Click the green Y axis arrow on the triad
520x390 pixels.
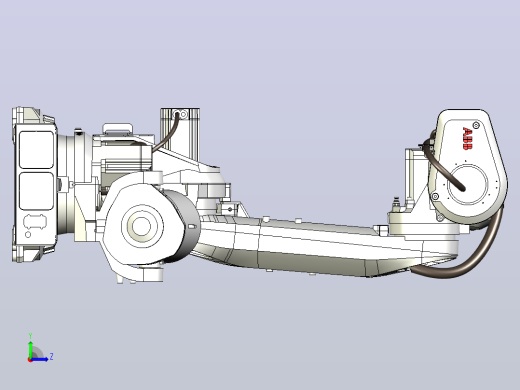coord(31,349)
